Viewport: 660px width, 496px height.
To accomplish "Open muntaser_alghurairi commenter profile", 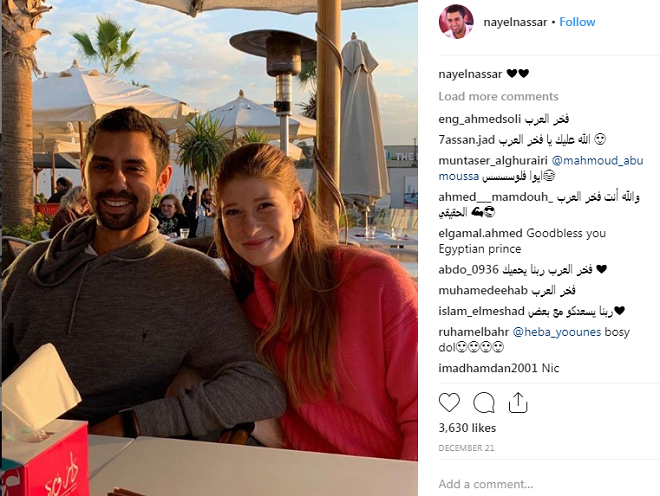I will (493, 160).
